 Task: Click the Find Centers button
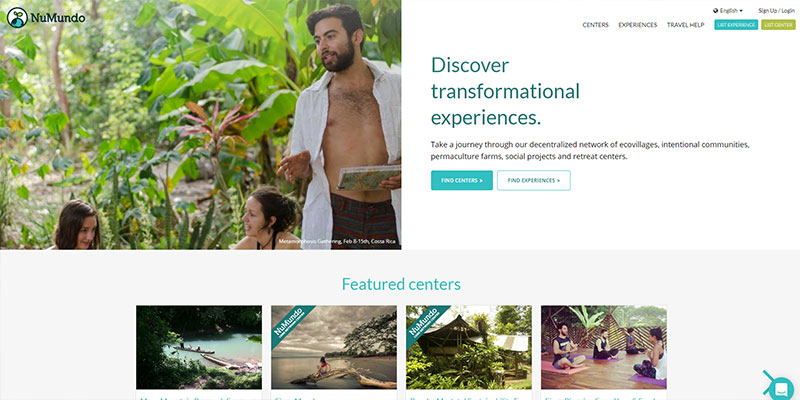click(462, 180)
